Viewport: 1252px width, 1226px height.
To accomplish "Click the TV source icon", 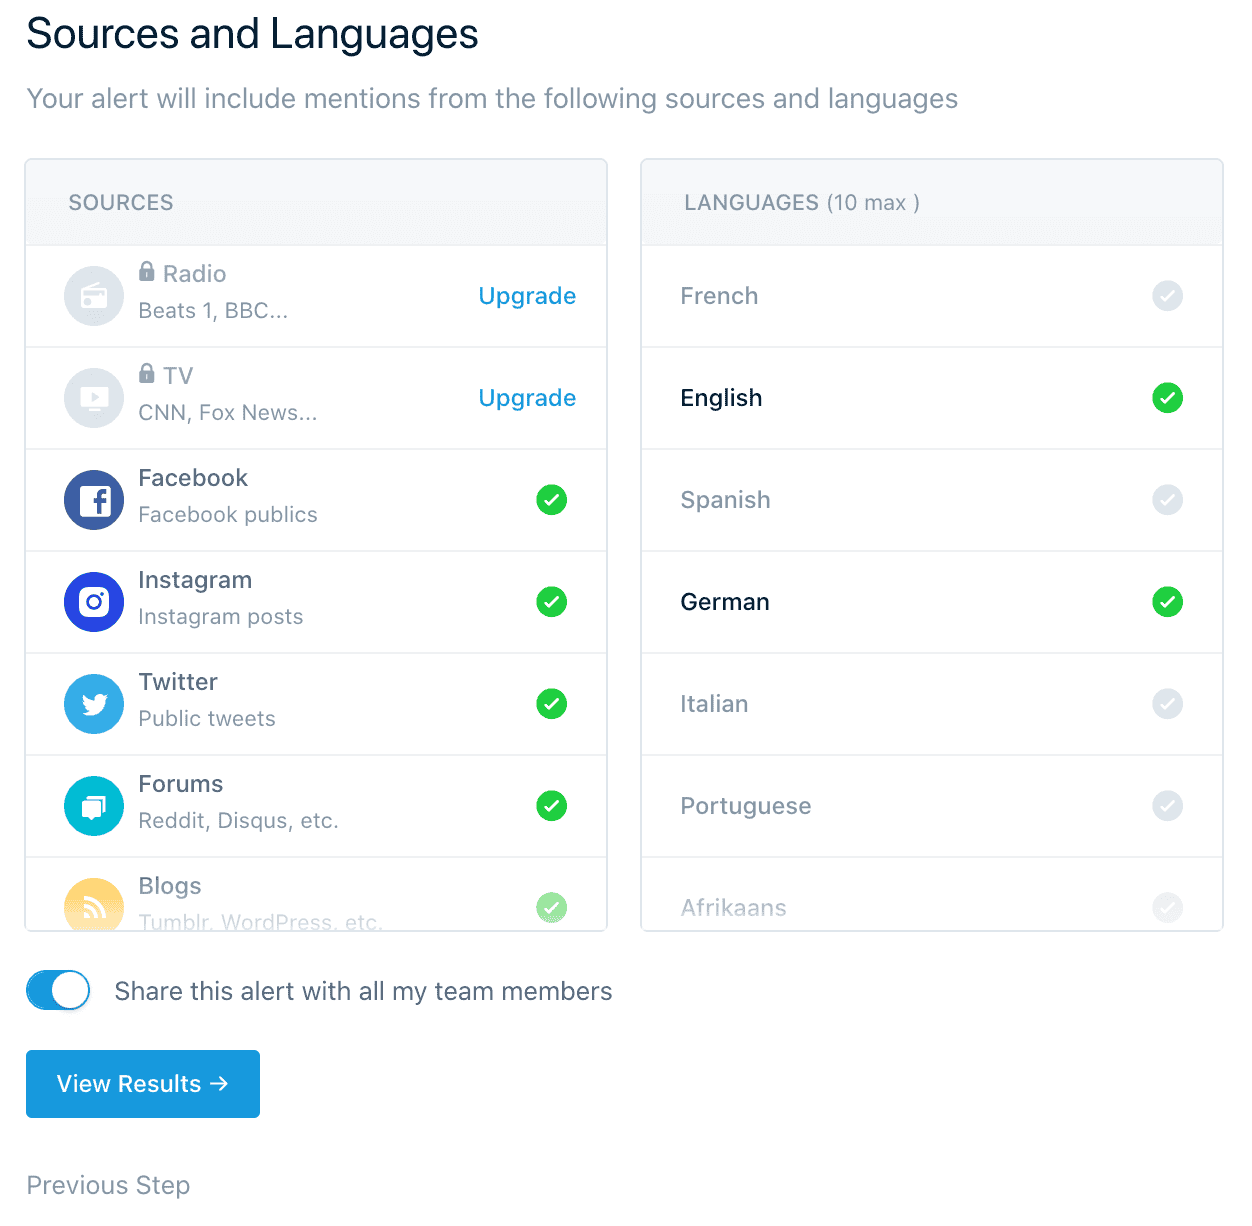I will coord(94,398).
